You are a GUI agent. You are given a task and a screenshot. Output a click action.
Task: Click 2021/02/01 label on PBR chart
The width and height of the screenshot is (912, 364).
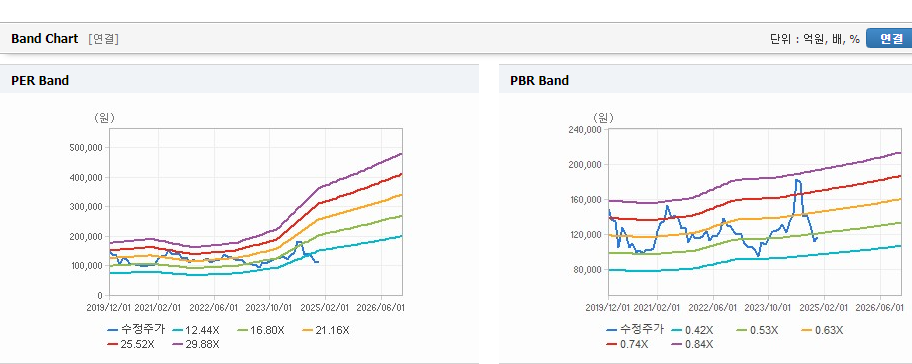click(x=657, y=307)
